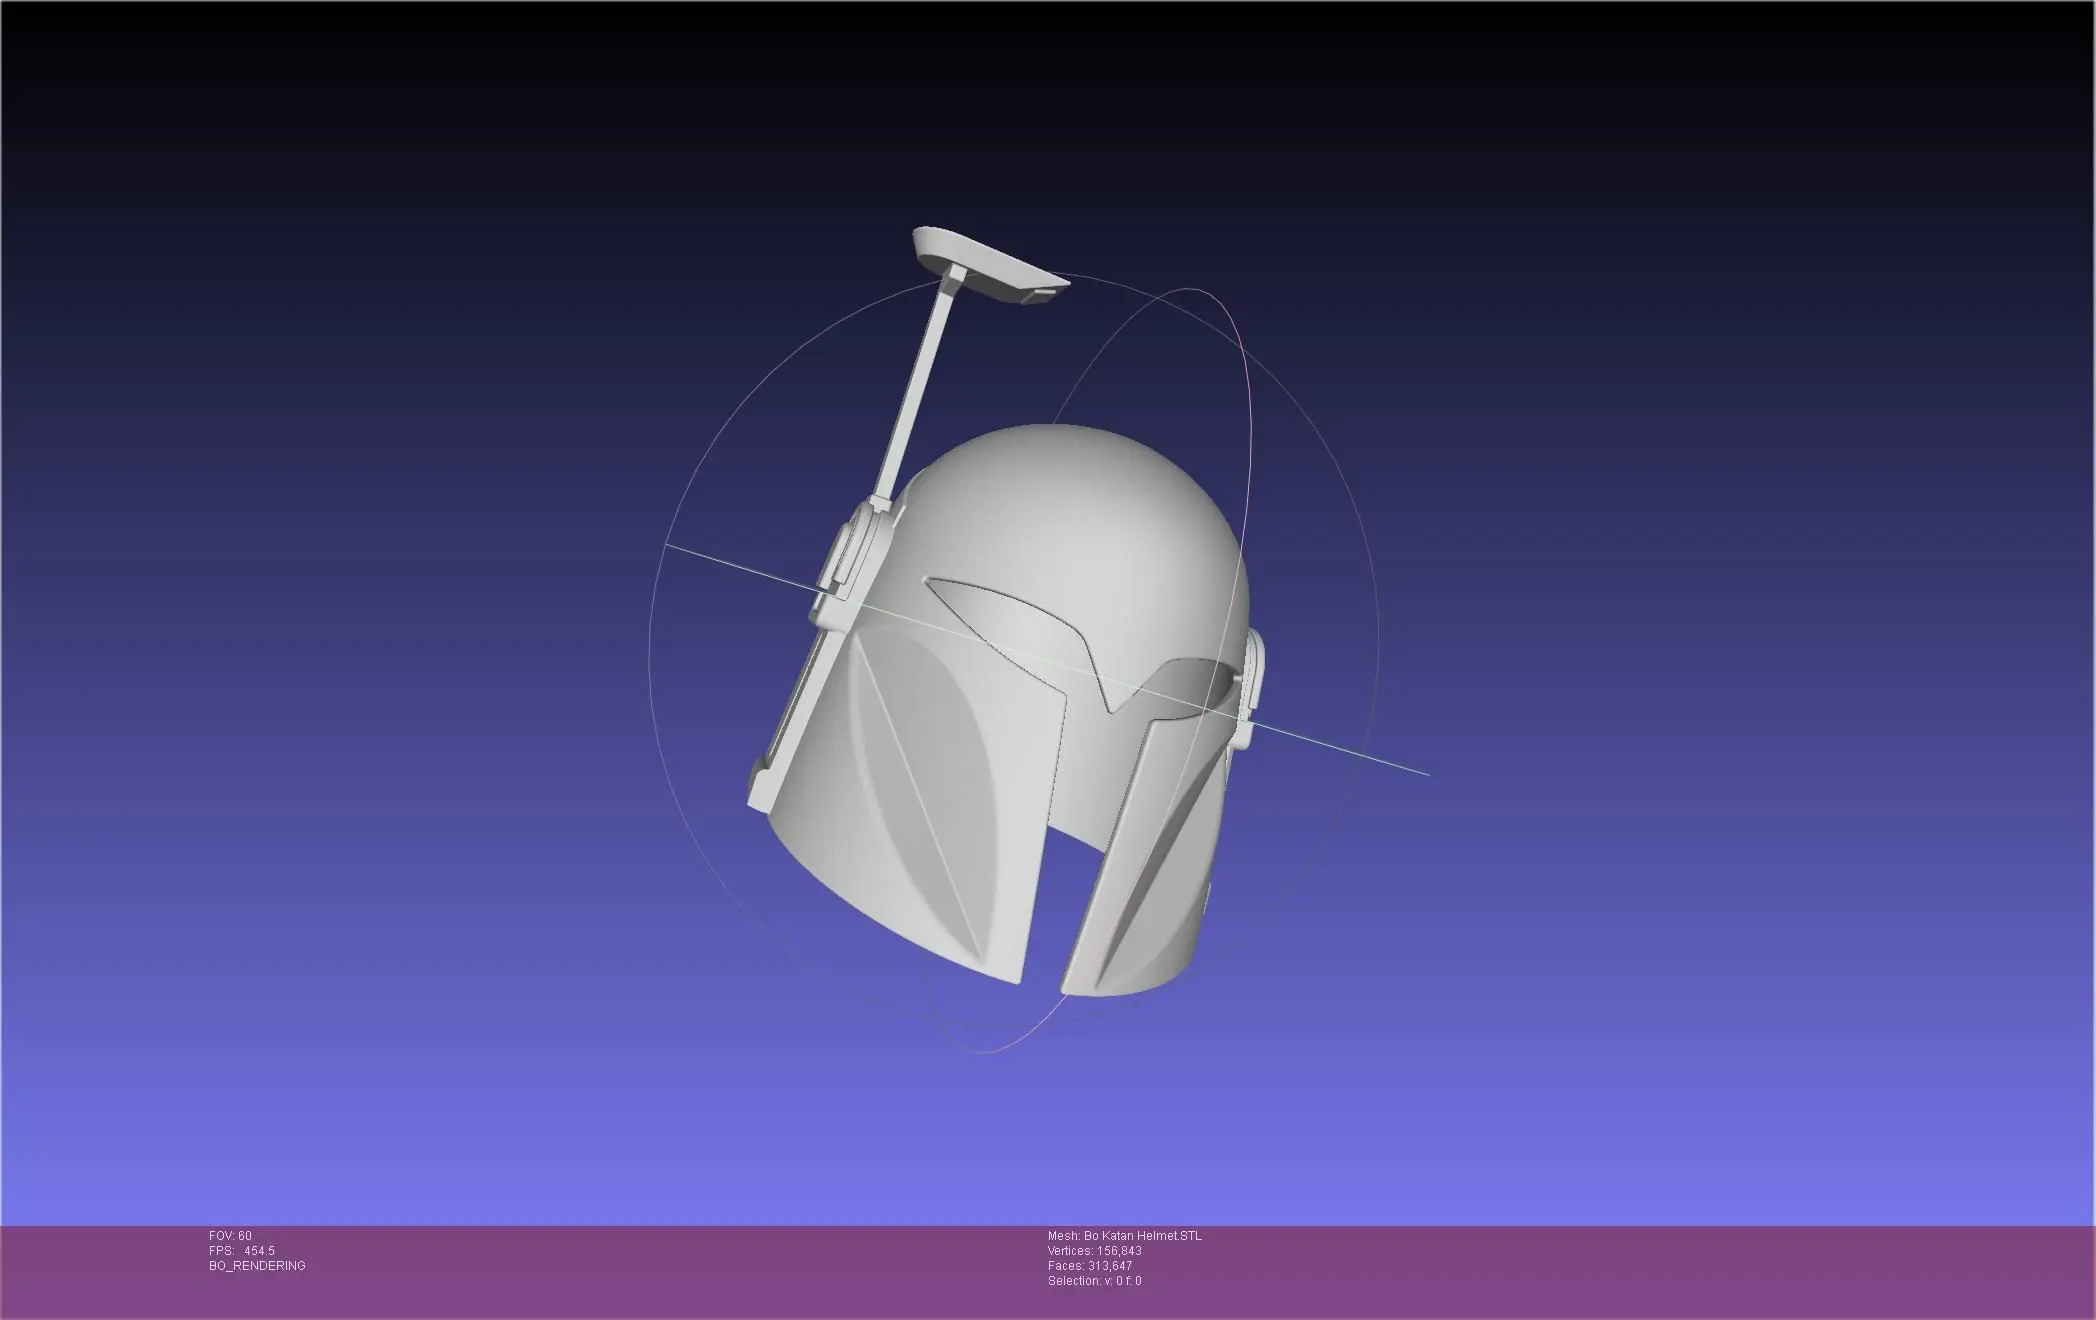Click the Faces: 313,647 count

coord(1090,1266)
